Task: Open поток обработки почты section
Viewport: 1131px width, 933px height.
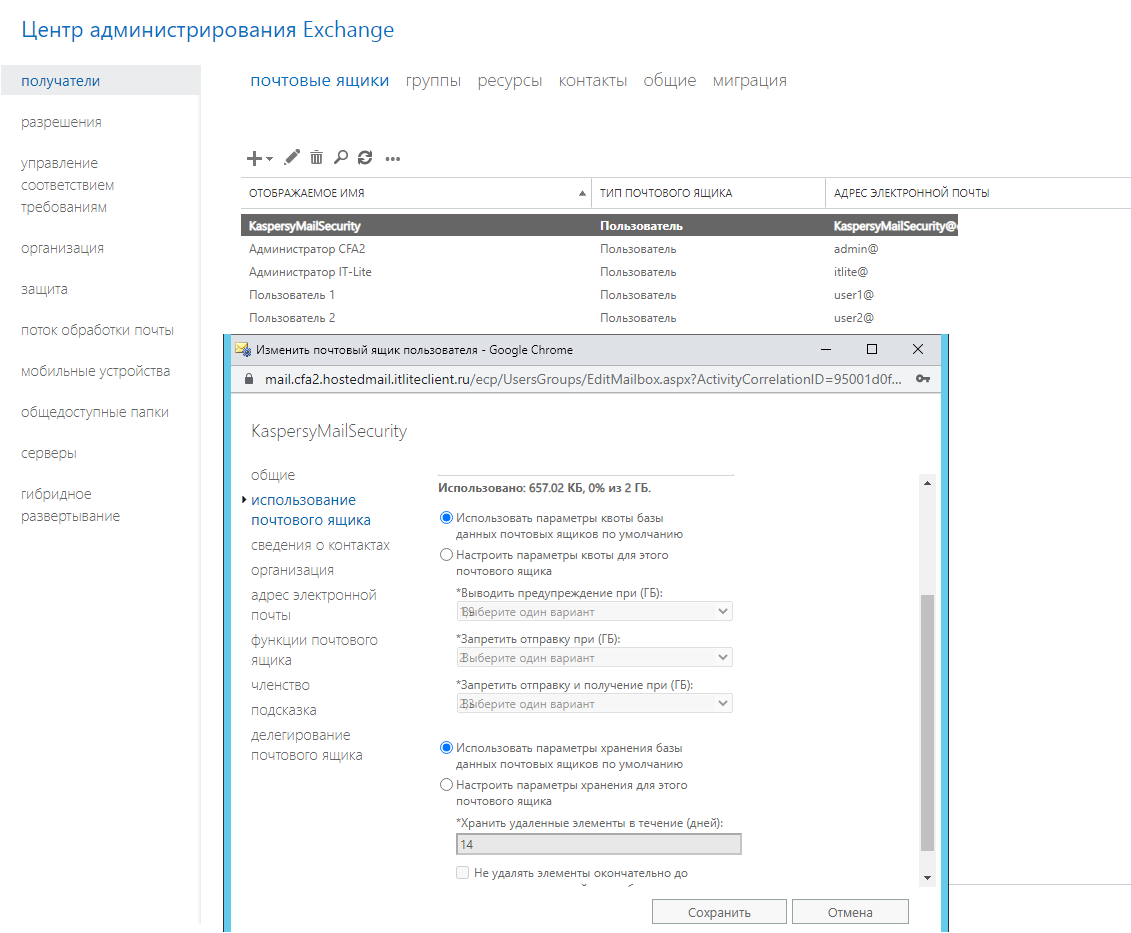Action: [x=97, y=330]
